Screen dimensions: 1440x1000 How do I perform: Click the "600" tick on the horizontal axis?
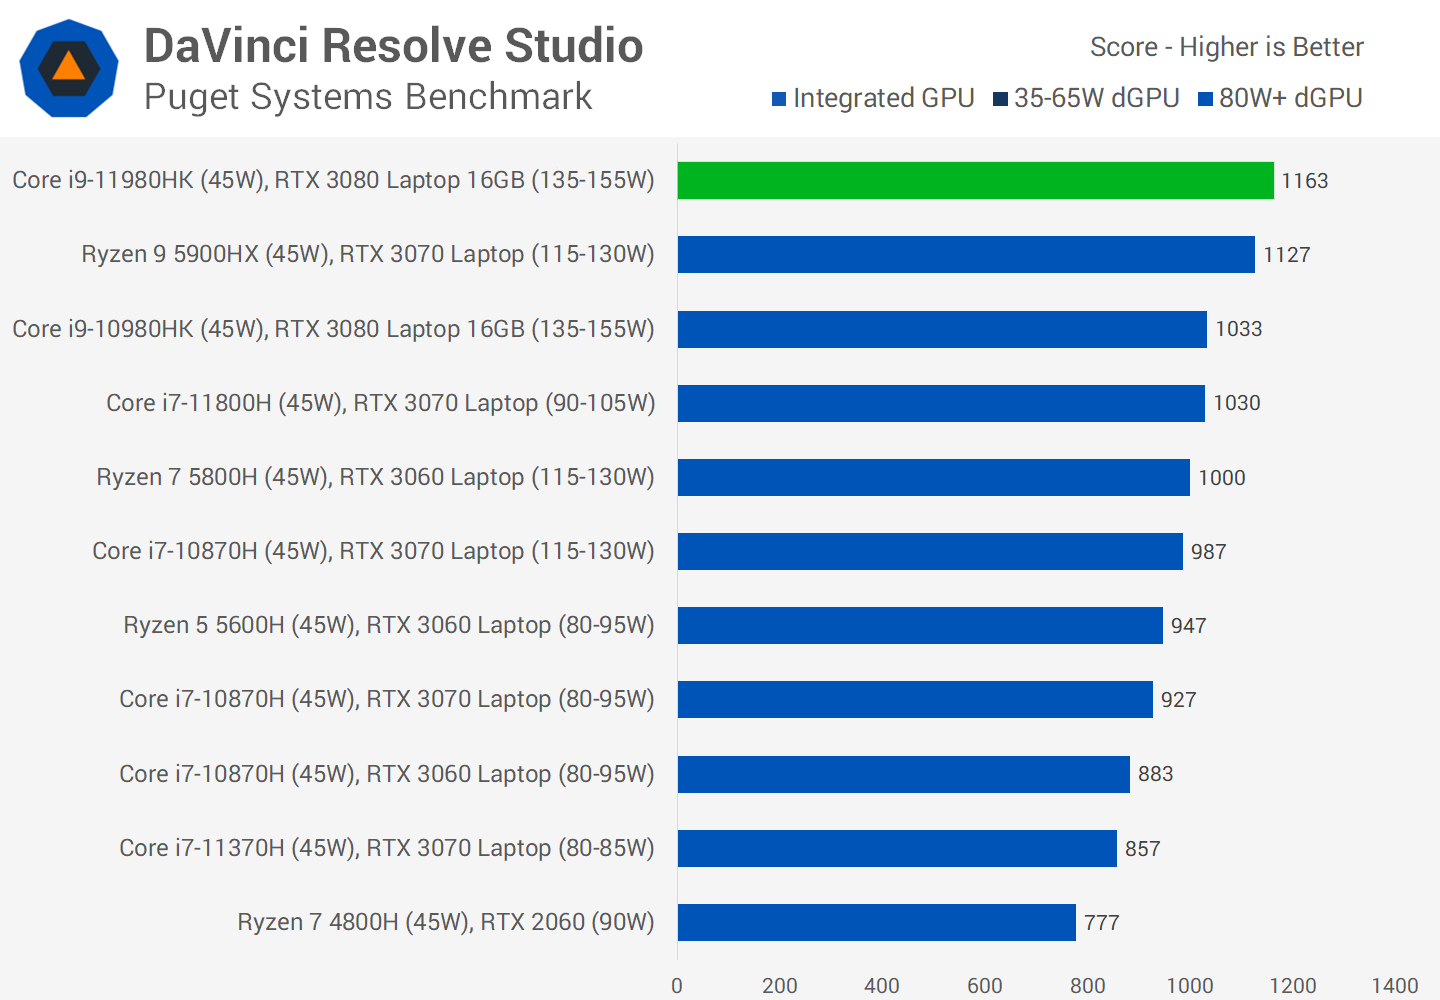(x=985, y=986)
